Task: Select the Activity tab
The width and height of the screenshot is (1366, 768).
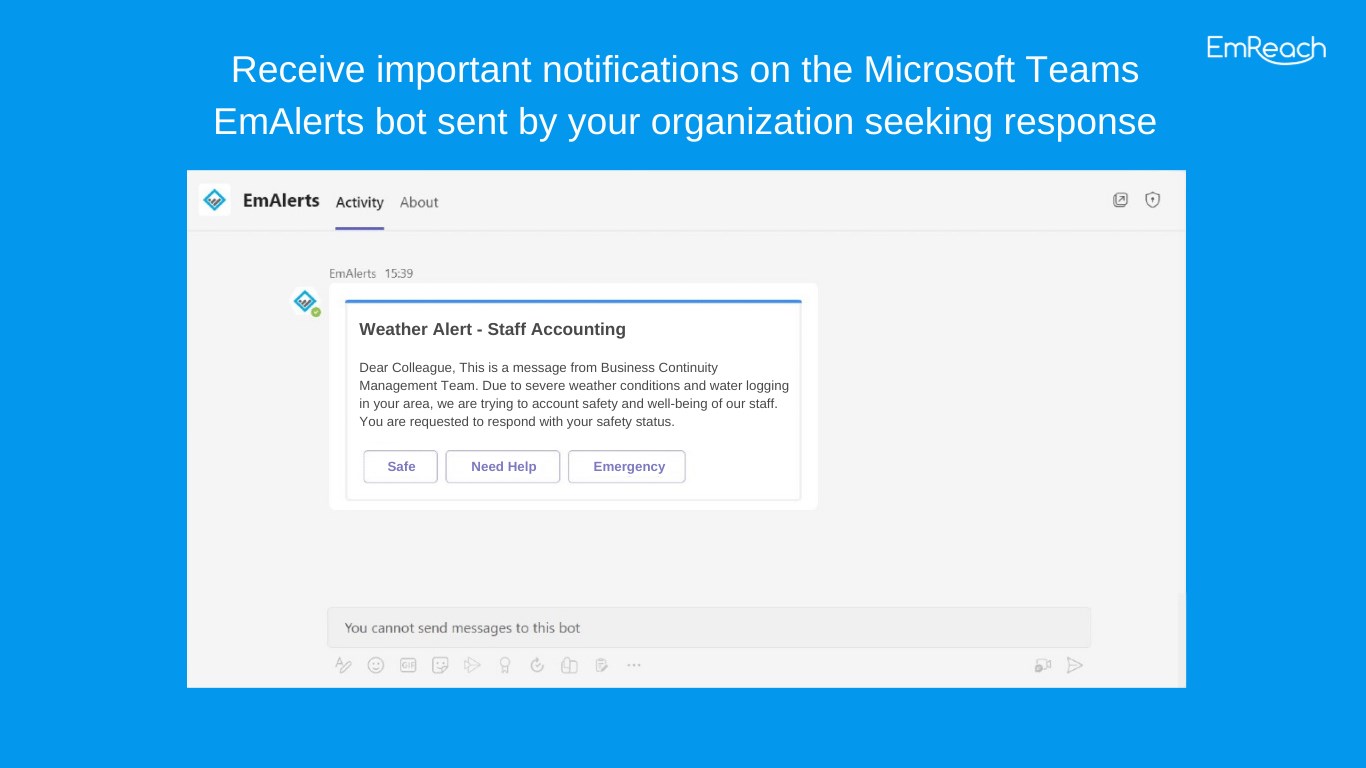Action: click(359, 202)
